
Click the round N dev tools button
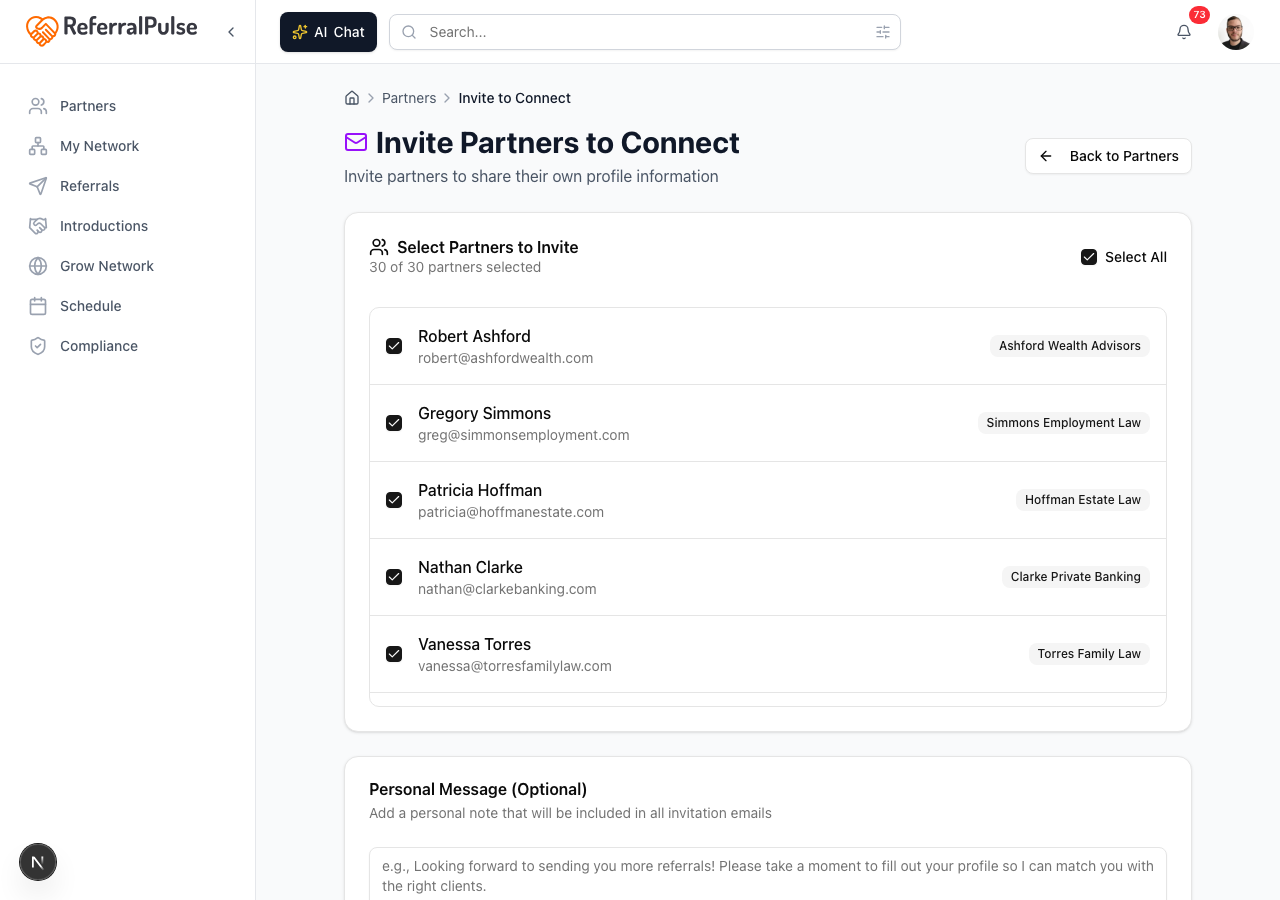tap(38, 862)
